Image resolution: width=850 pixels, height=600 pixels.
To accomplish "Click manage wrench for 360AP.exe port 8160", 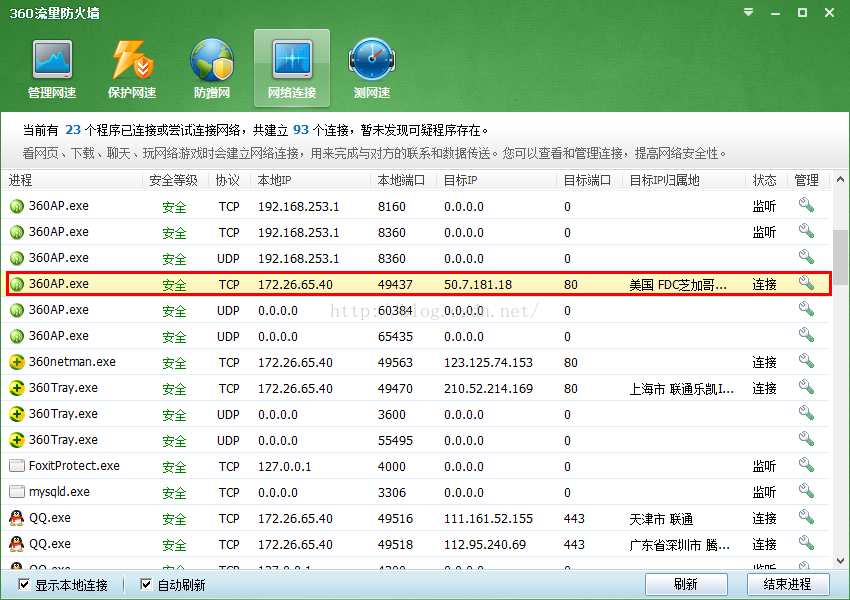I will pyautogui.click(x=806, y=205).
